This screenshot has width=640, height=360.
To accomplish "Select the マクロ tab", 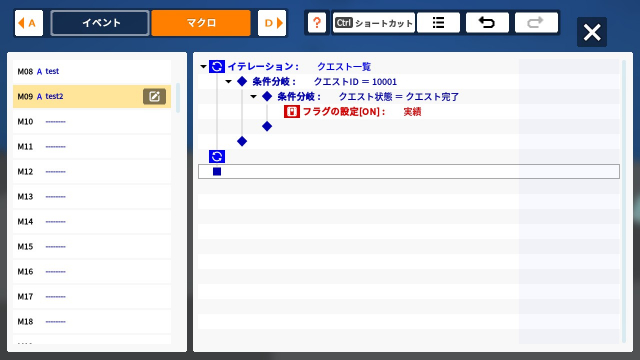I will pyautogui.click(x=201, y=23).
